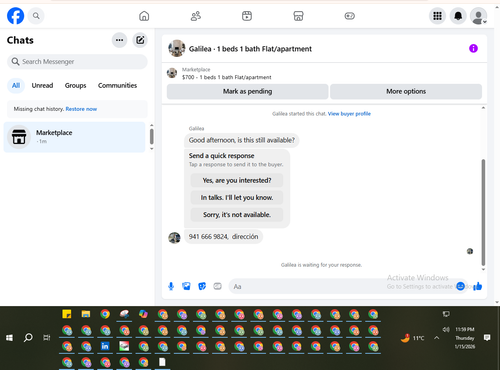Open the account profile avatar menu
The width and height of the screenshot is (500, 370).
click(x=478, y=16)
